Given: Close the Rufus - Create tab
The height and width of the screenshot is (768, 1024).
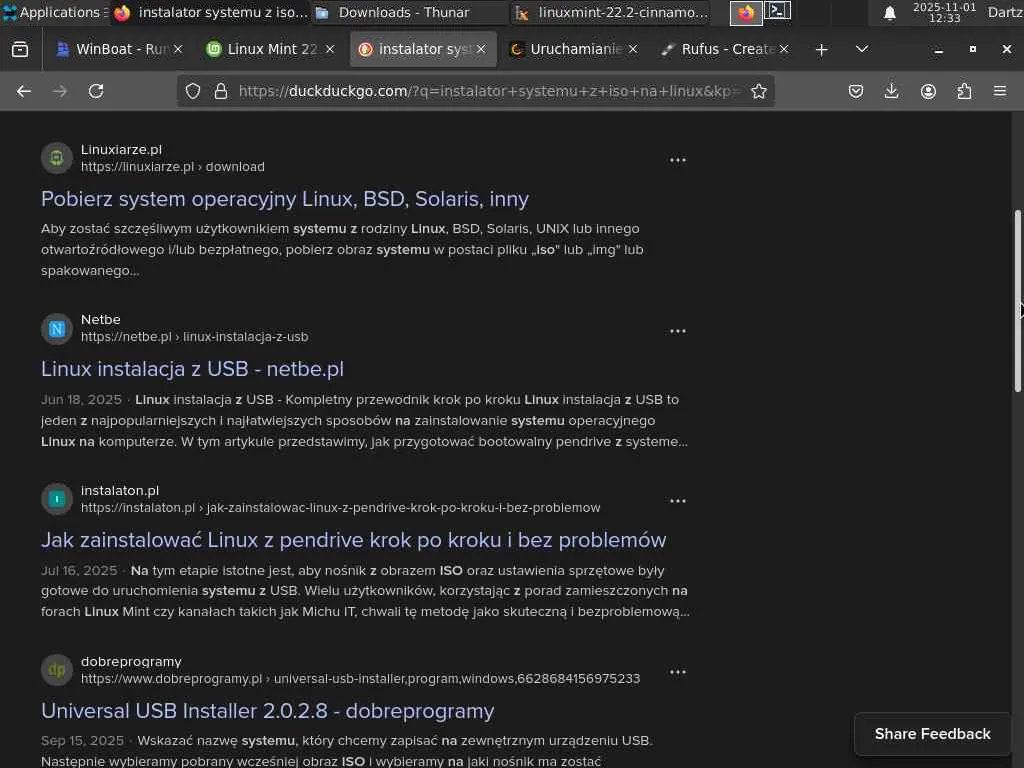Looking at the screenshot, I should [x=784, y=49].
